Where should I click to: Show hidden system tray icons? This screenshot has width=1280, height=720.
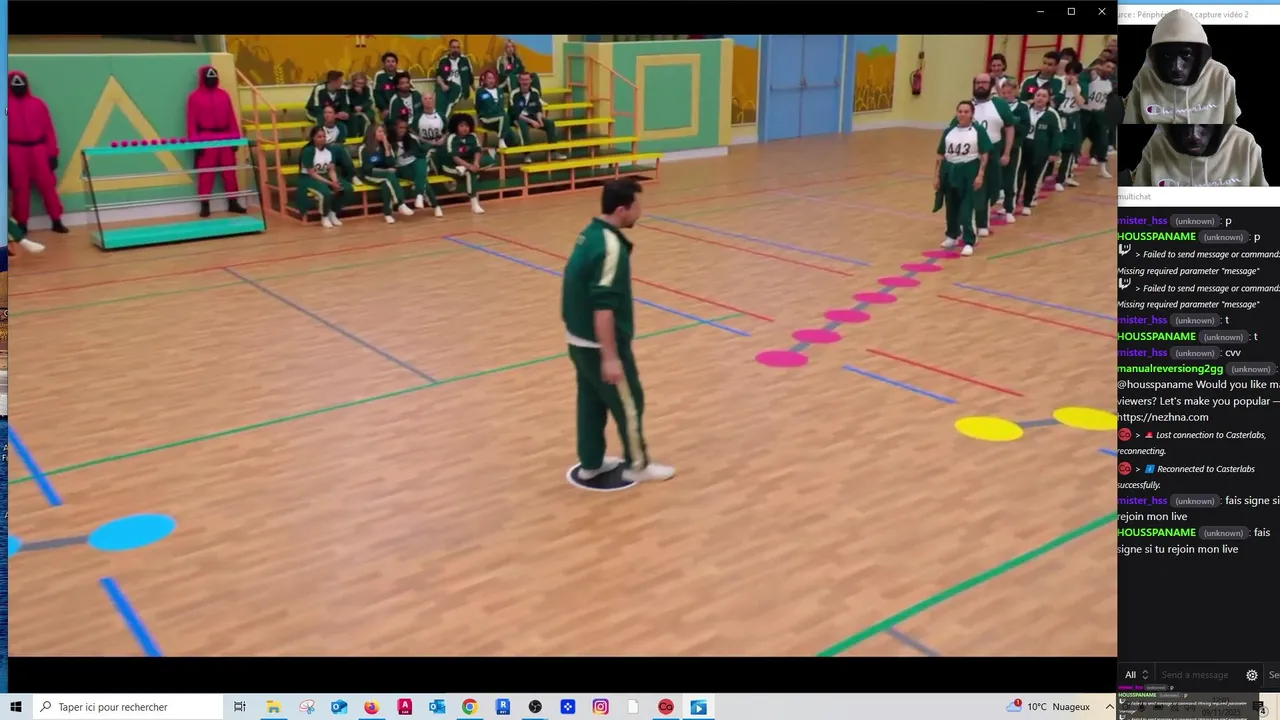(1109, 707)
